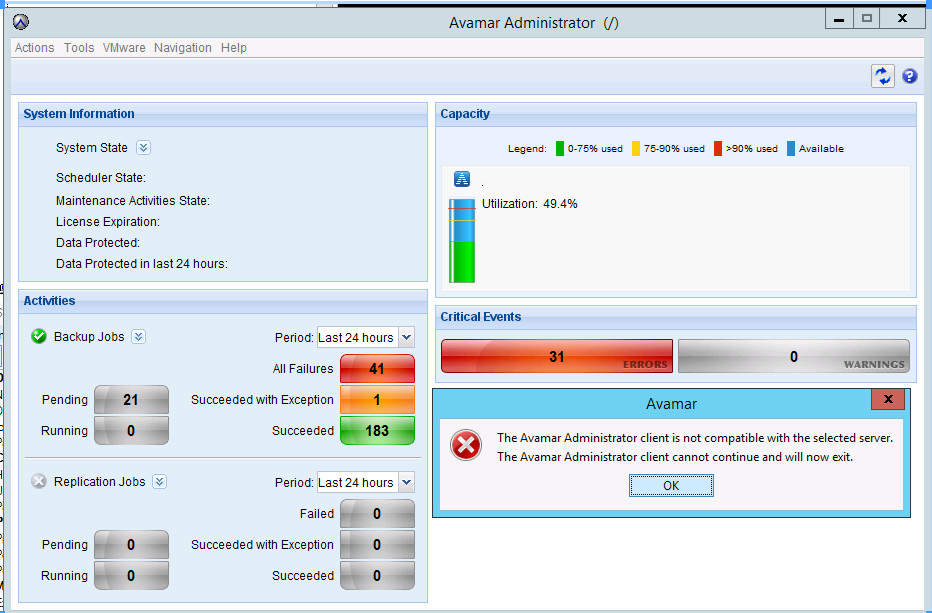Image resolution: width=932 pixels, height=613 pixels.
Task: Click Backup Jobs Pending count 21
Action: point(131,400)
